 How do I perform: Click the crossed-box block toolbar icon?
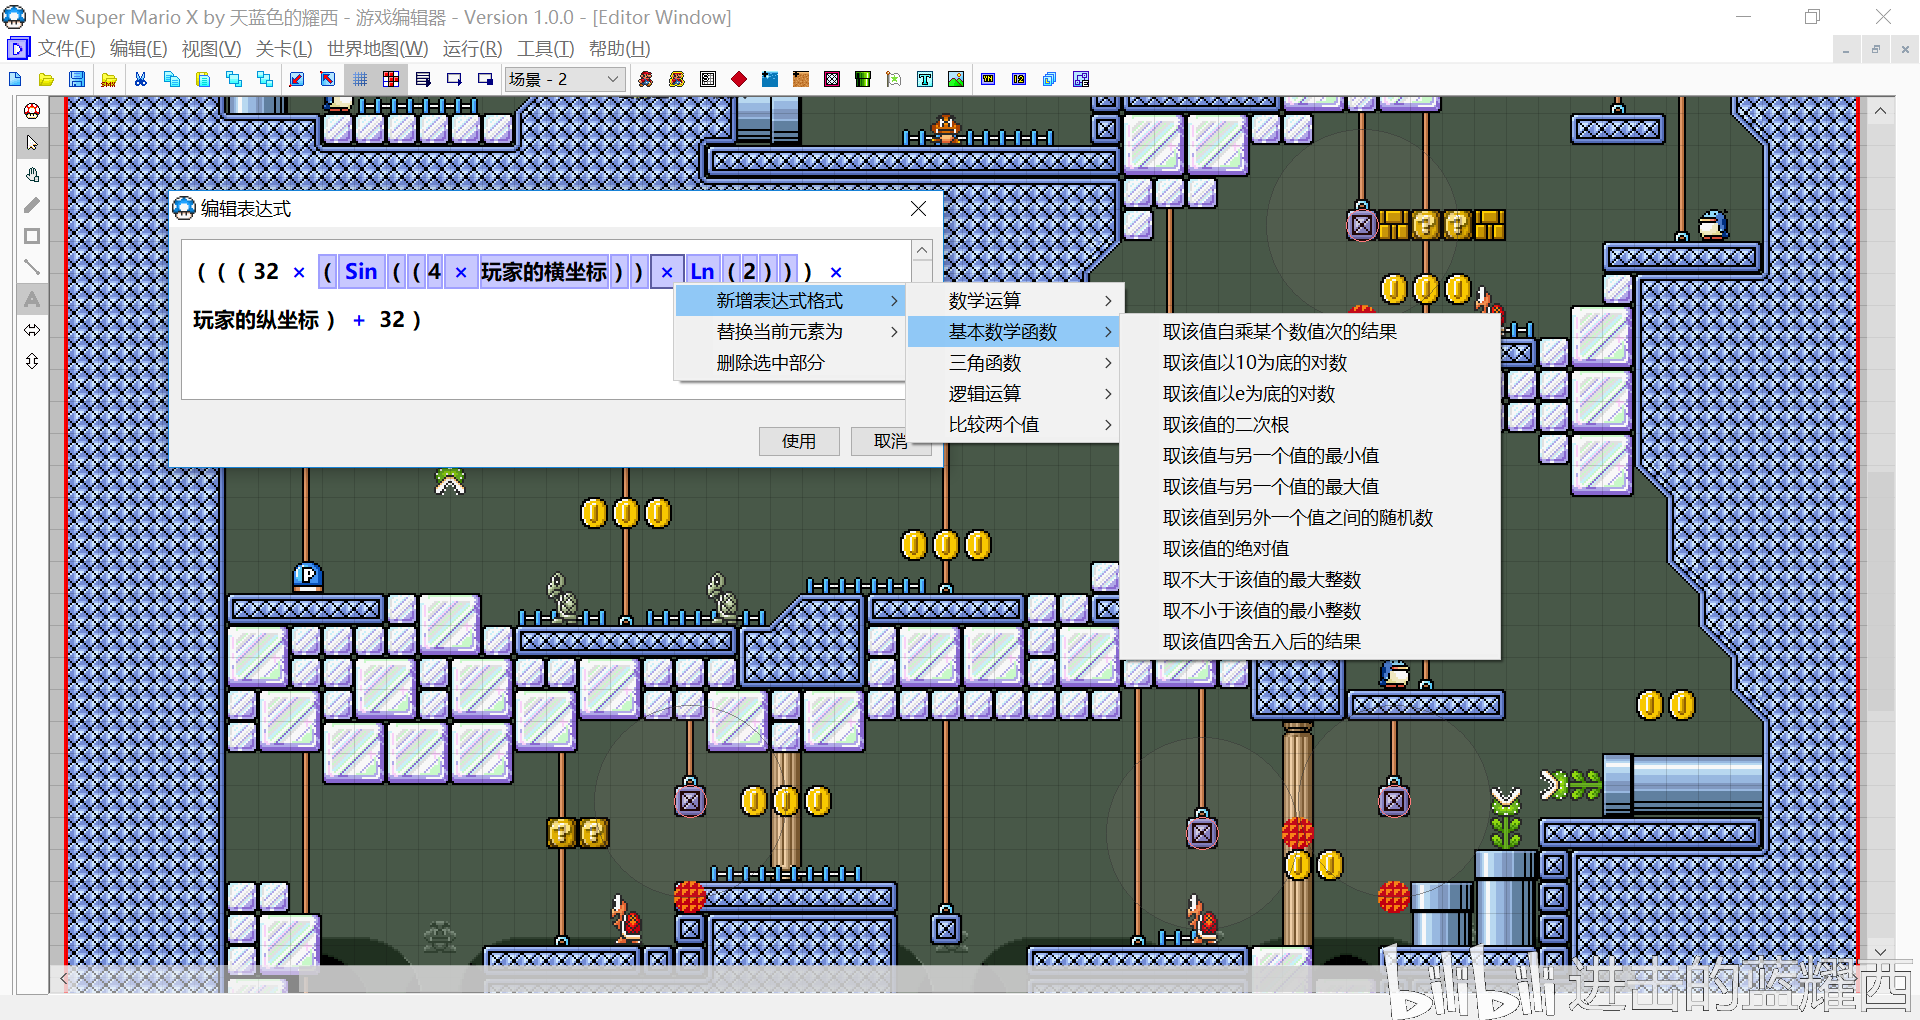[832, 79]
